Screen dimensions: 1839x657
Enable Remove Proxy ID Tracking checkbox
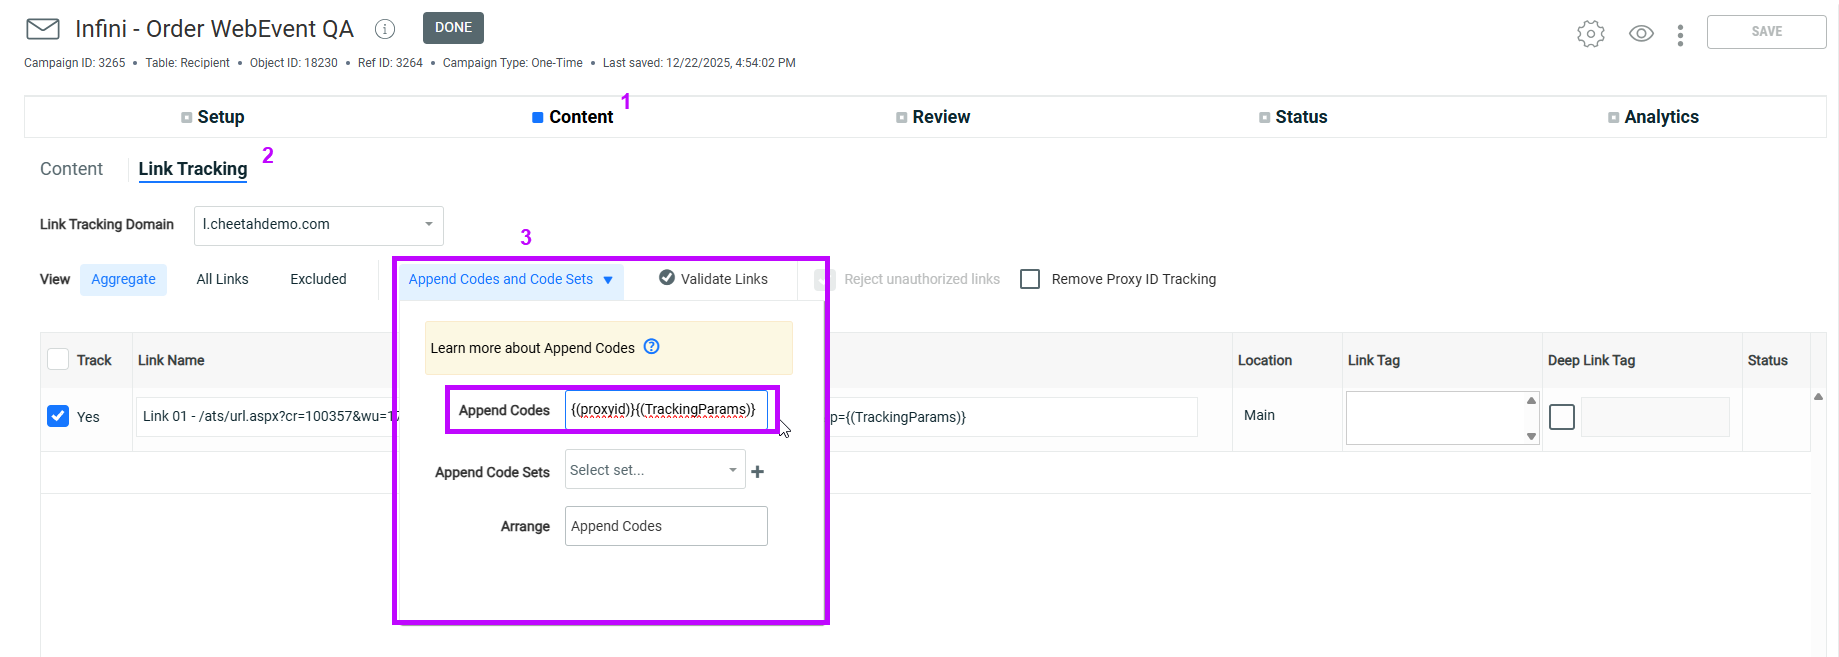[x=1030, y=279]
